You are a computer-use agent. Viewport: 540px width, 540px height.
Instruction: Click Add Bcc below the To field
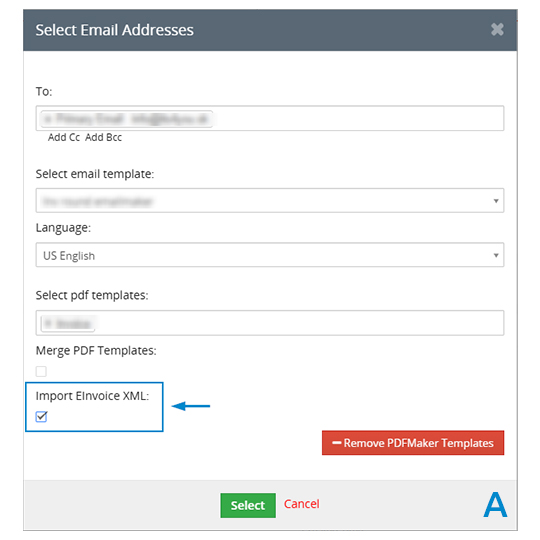[103, 137]
